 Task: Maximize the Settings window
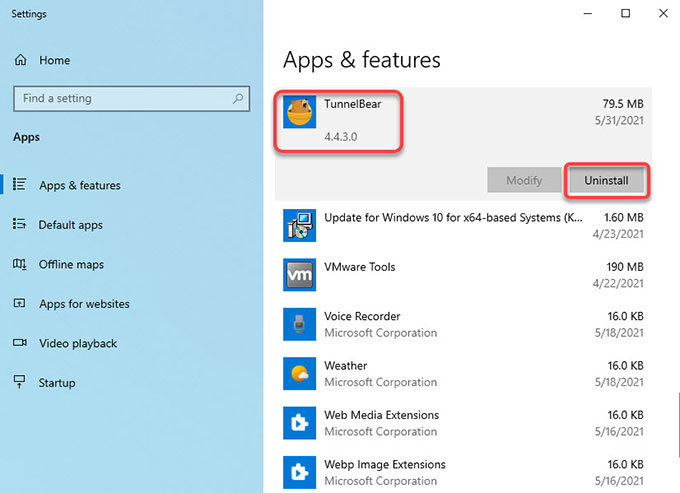625,13
